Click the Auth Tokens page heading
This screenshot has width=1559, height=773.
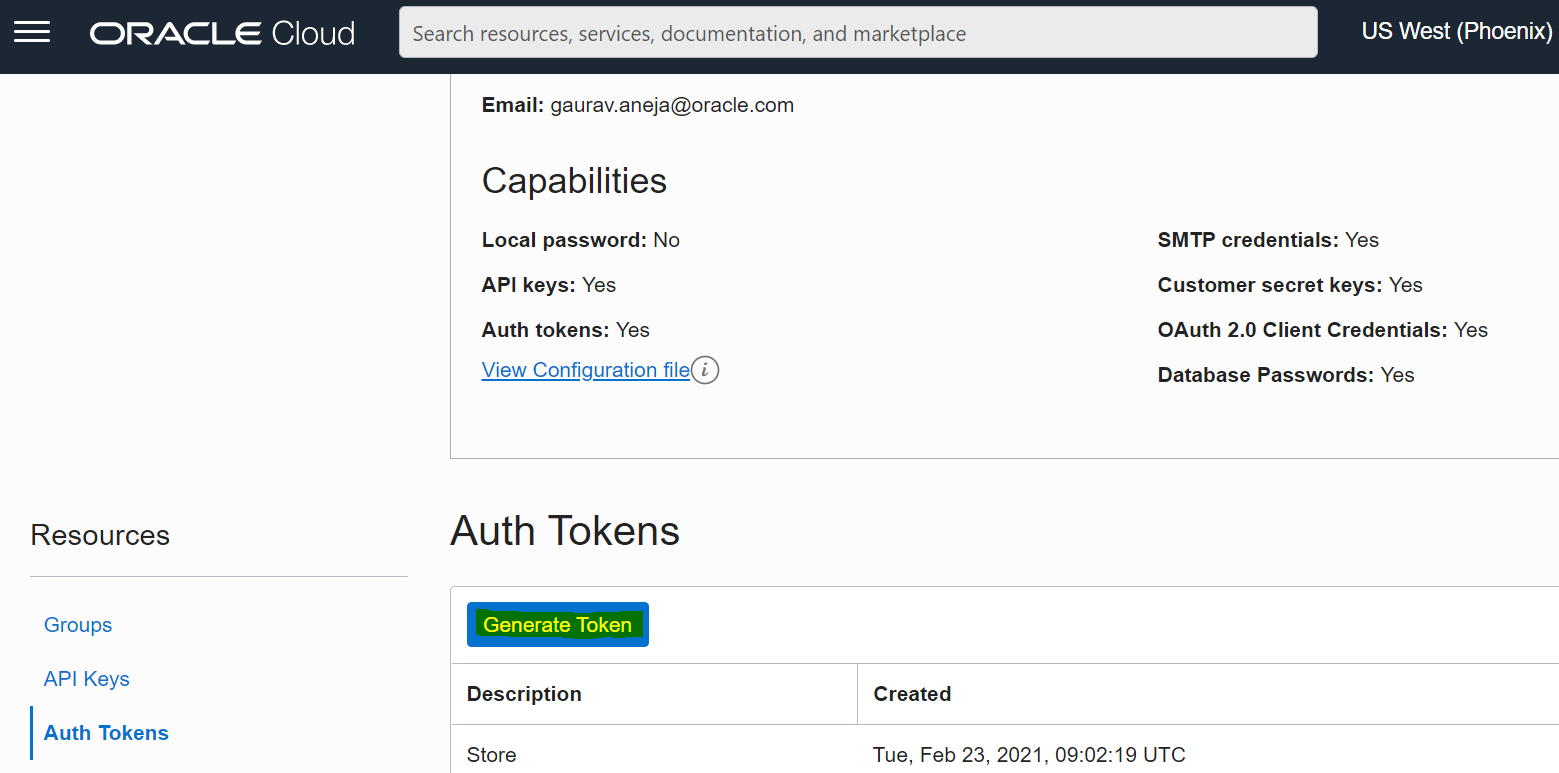pos(564,530)
